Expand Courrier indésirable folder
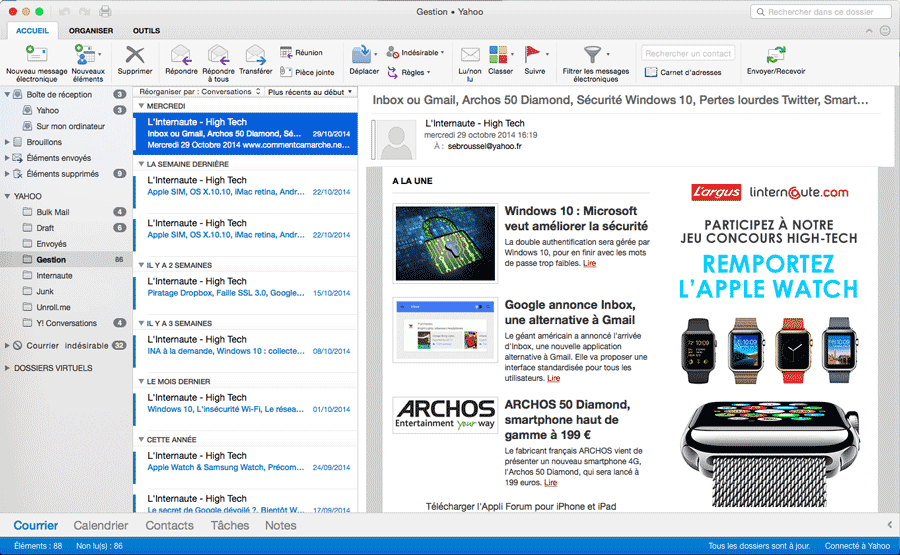 point(7,346)
